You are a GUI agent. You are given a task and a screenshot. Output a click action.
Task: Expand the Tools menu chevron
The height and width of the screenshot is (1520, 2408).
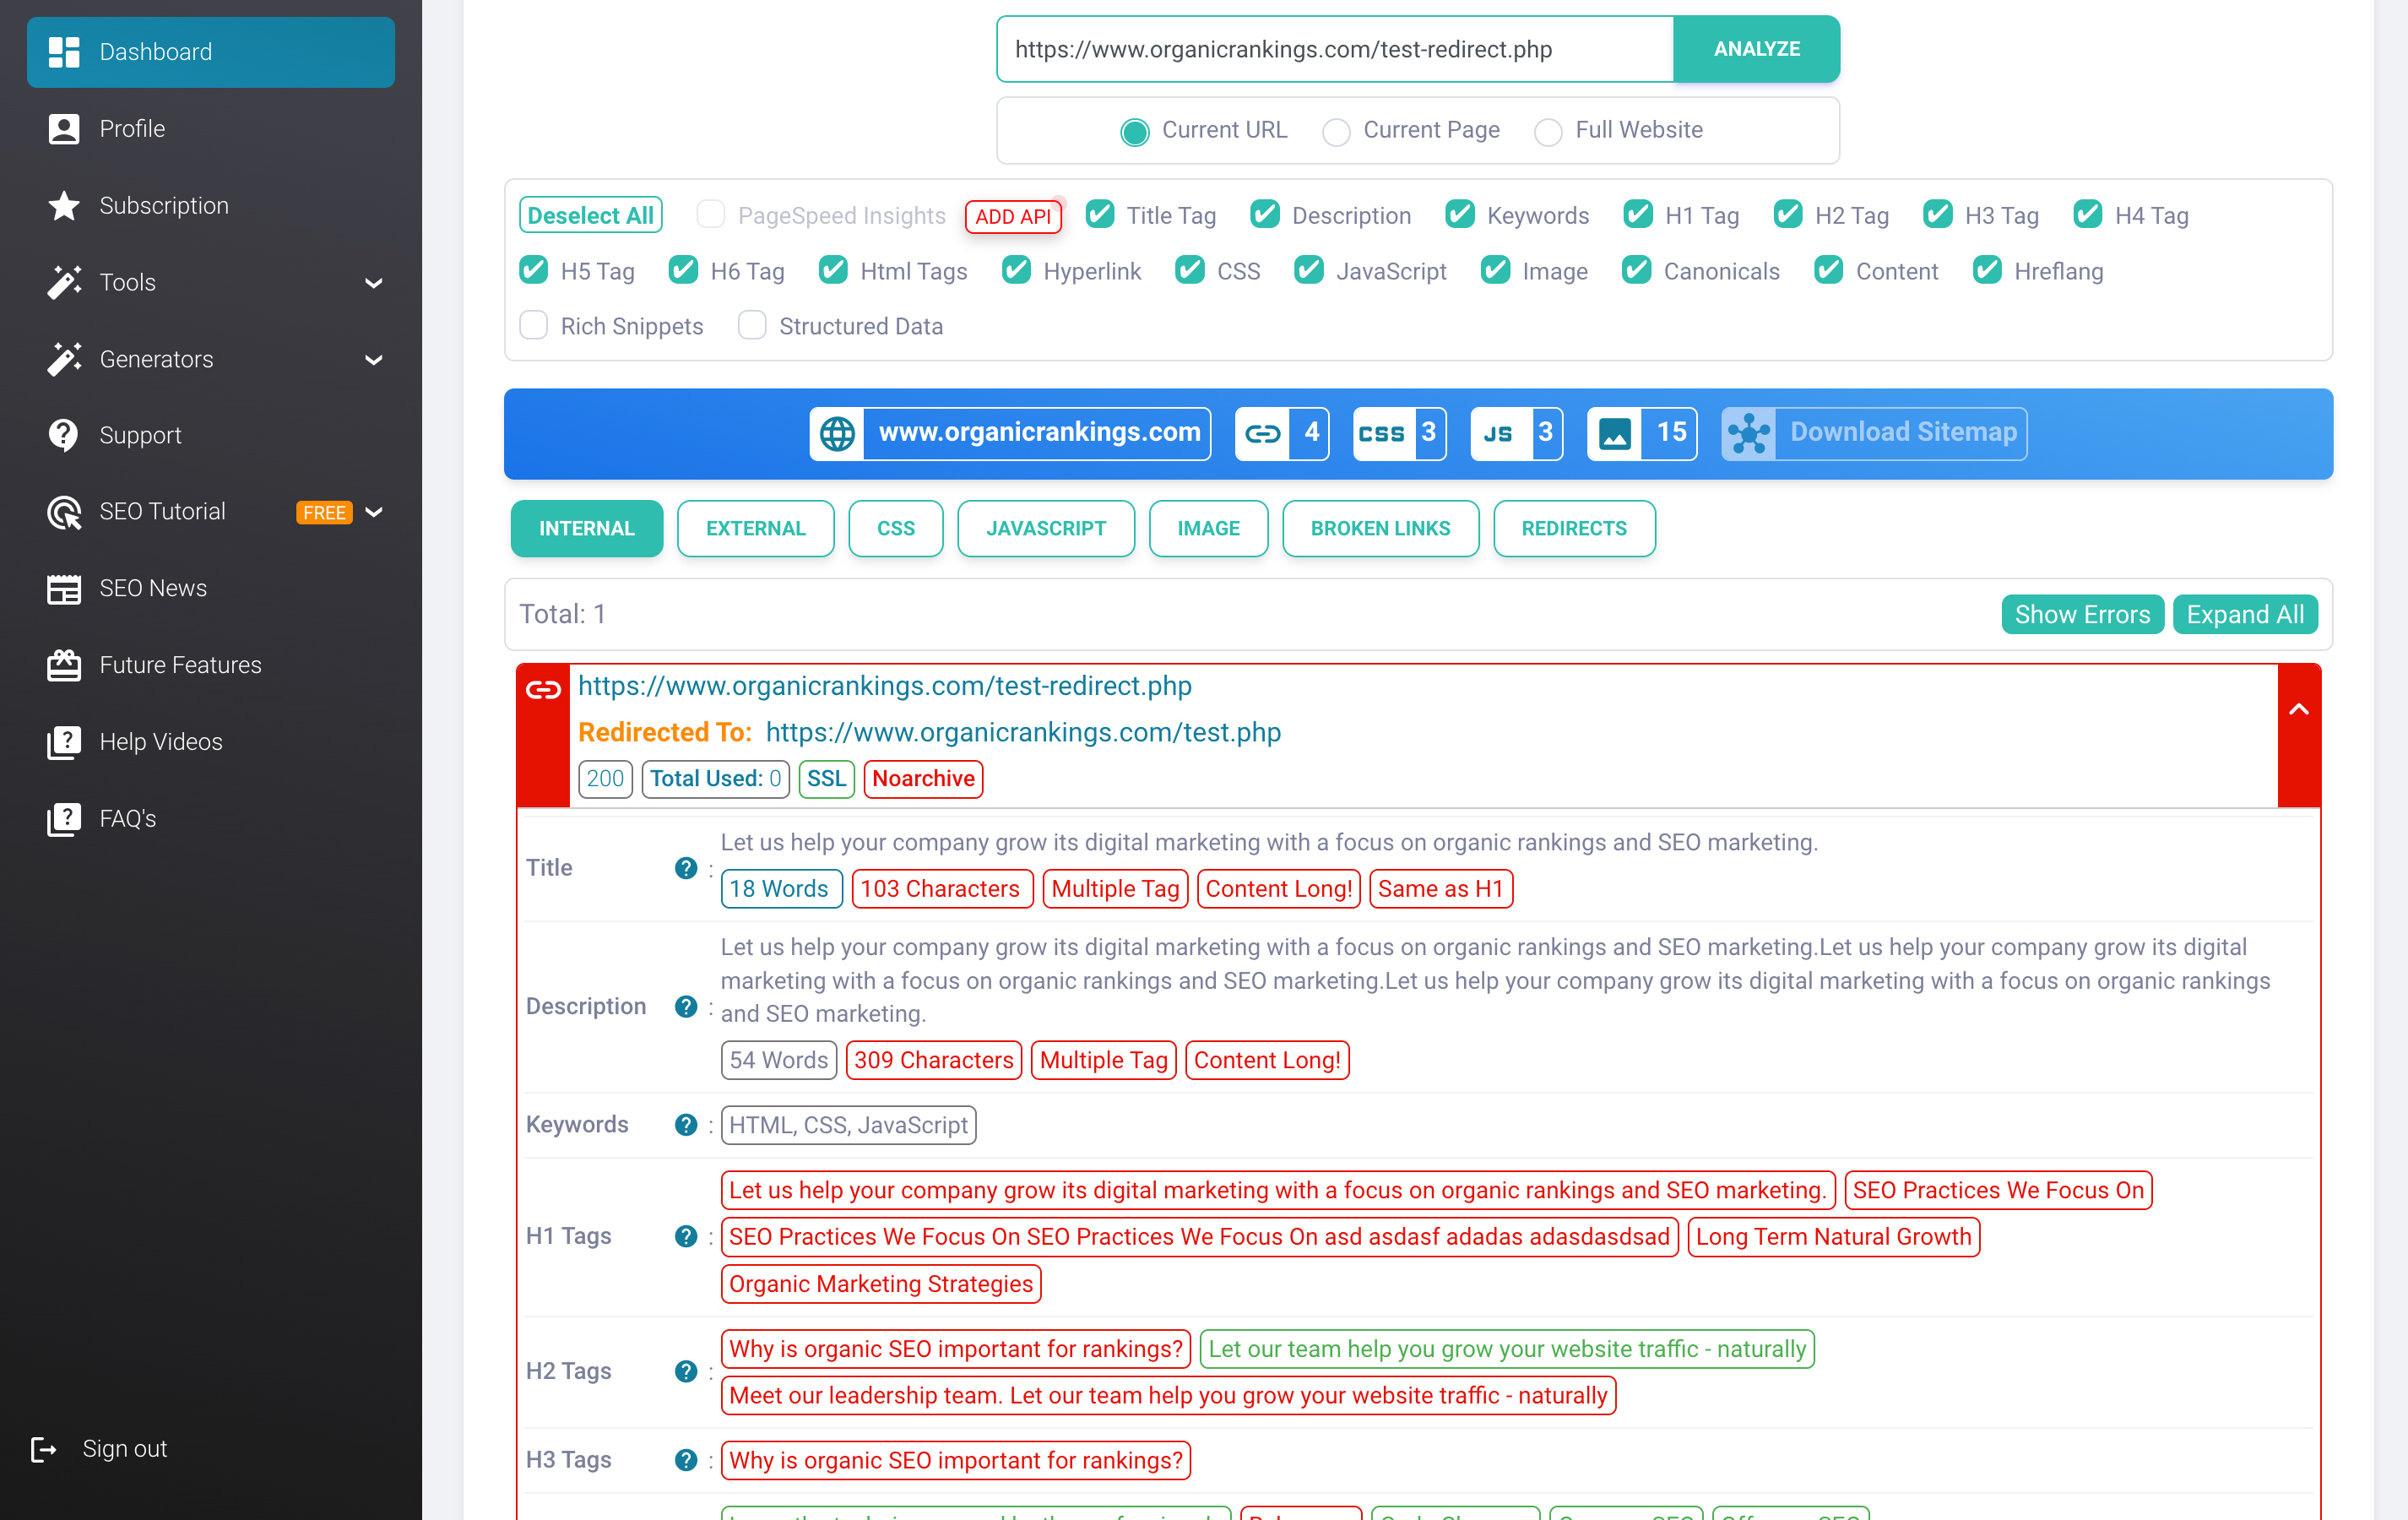pos(374,283)
